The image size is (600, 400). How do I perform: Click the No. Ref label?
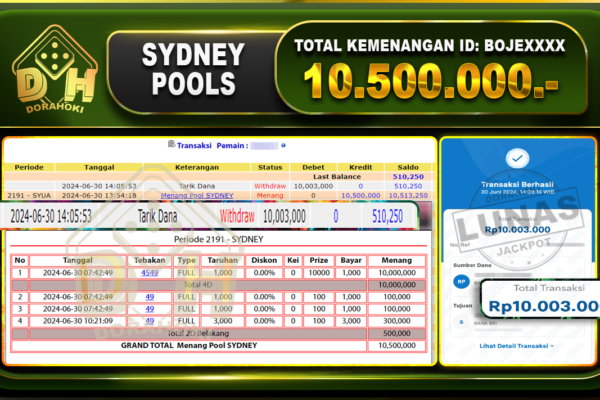tap(458, 245)
